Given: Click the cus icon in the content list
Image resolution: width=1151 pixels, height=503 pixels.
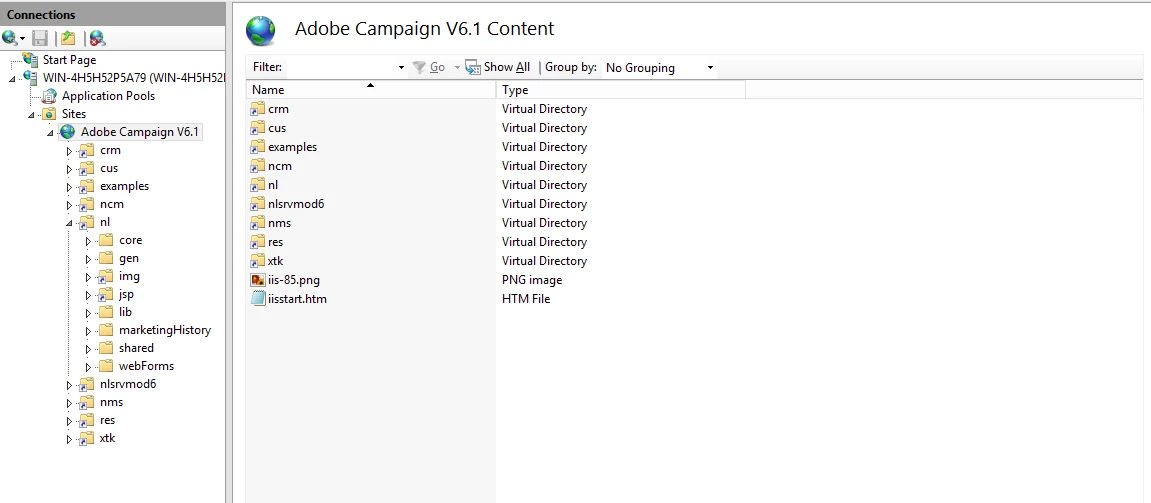Looking at the screenshot, I should [258, 128].
